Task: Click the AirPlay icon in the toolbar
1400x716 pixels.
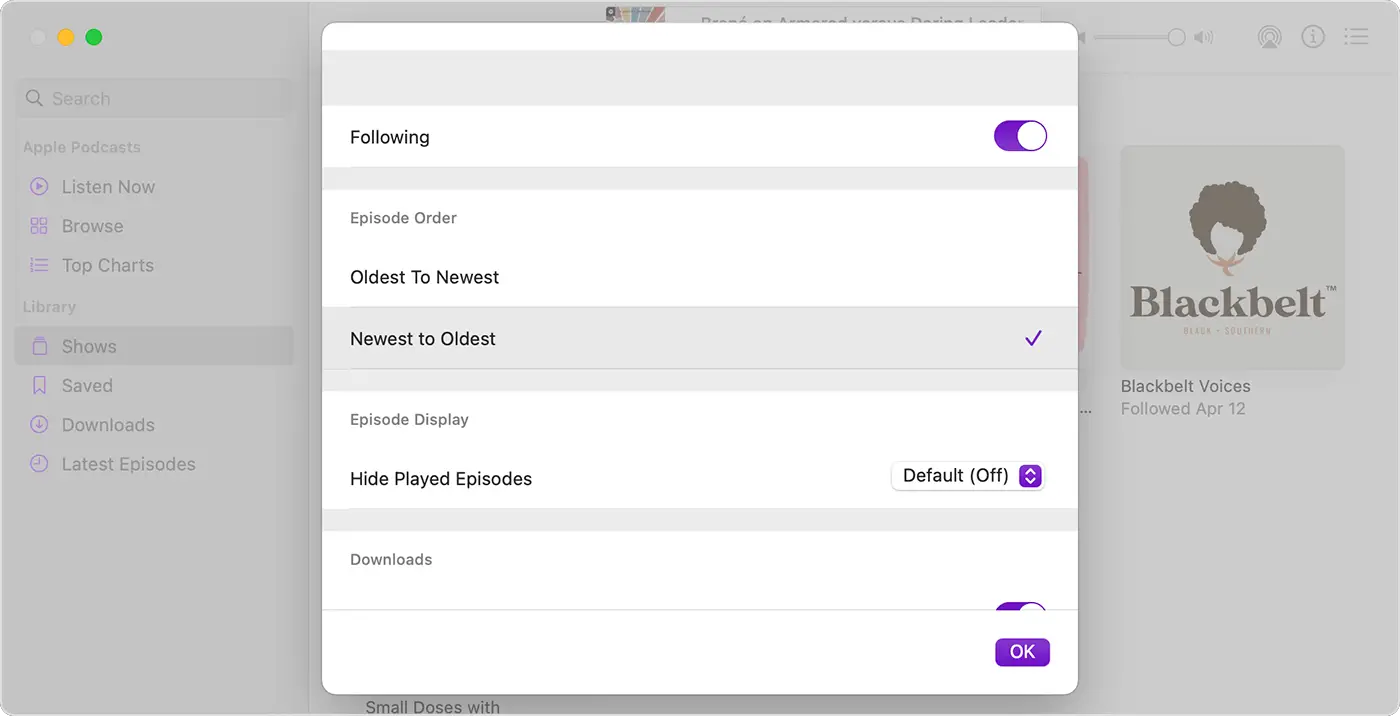Action: point(1269,38)
